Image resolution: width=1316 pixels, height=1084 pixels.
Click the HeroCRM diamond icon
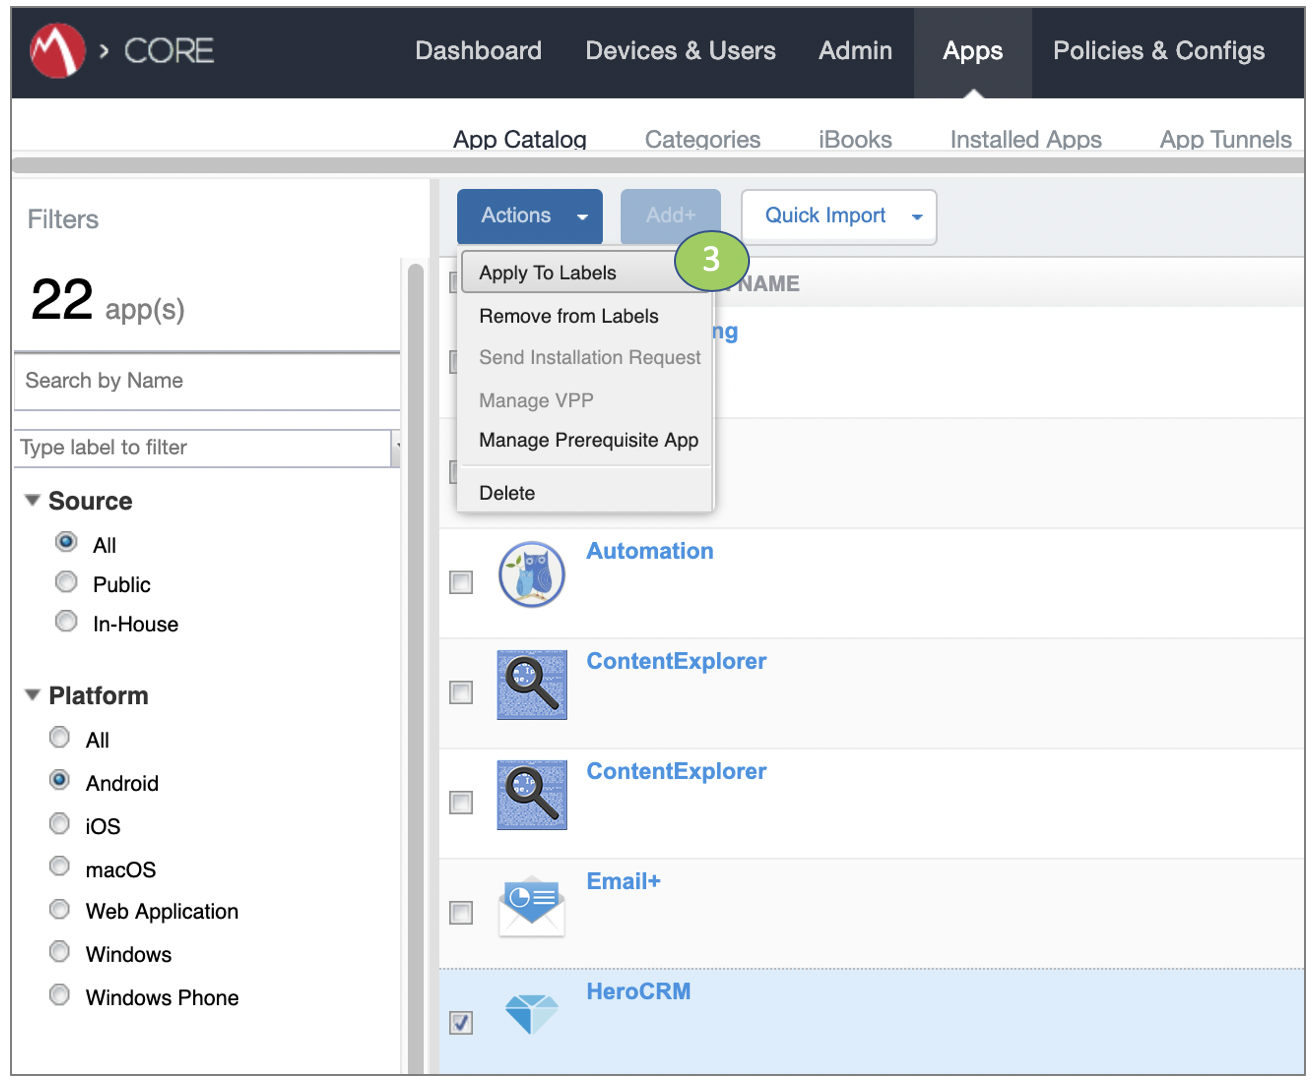coord(531,1013)
